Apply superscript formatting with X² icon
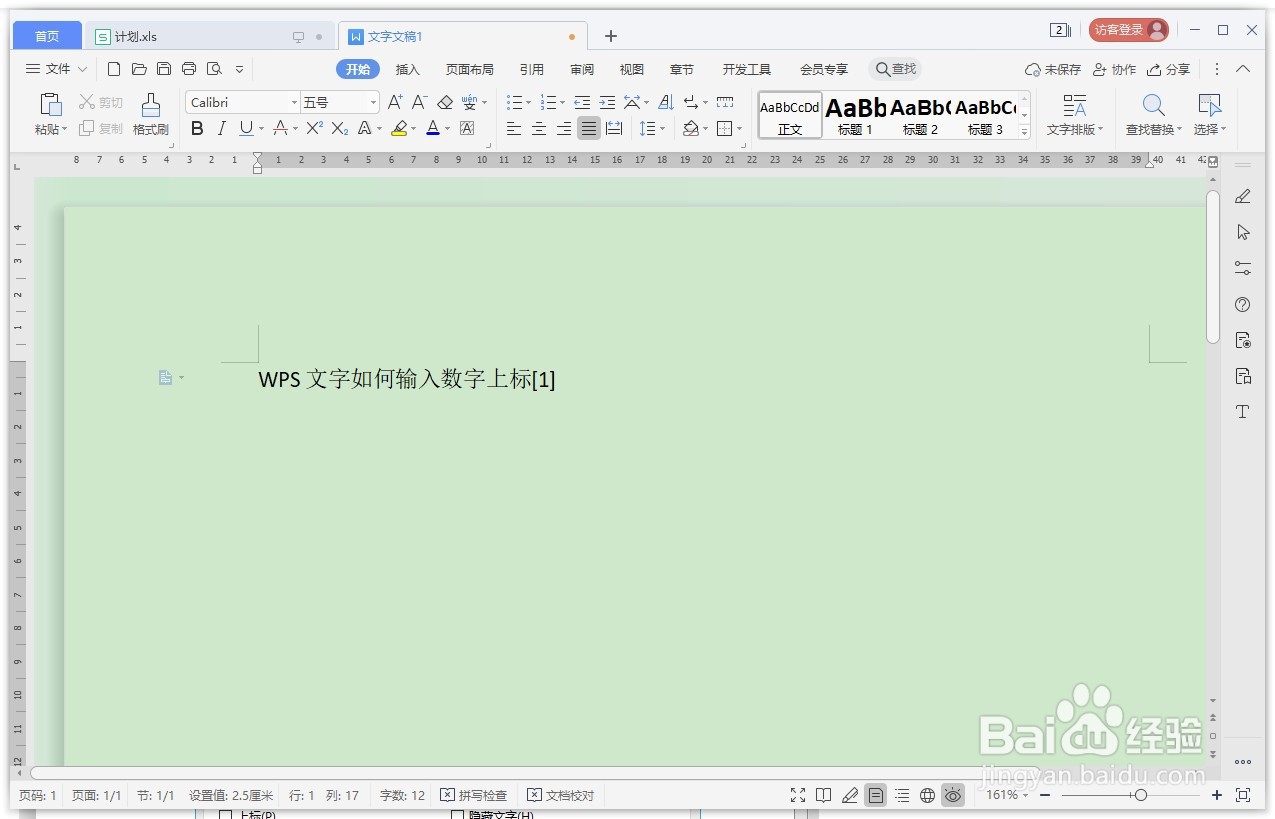Image resolution: width=1275 pixels, height=819 pixels. (x=311, y=128)
